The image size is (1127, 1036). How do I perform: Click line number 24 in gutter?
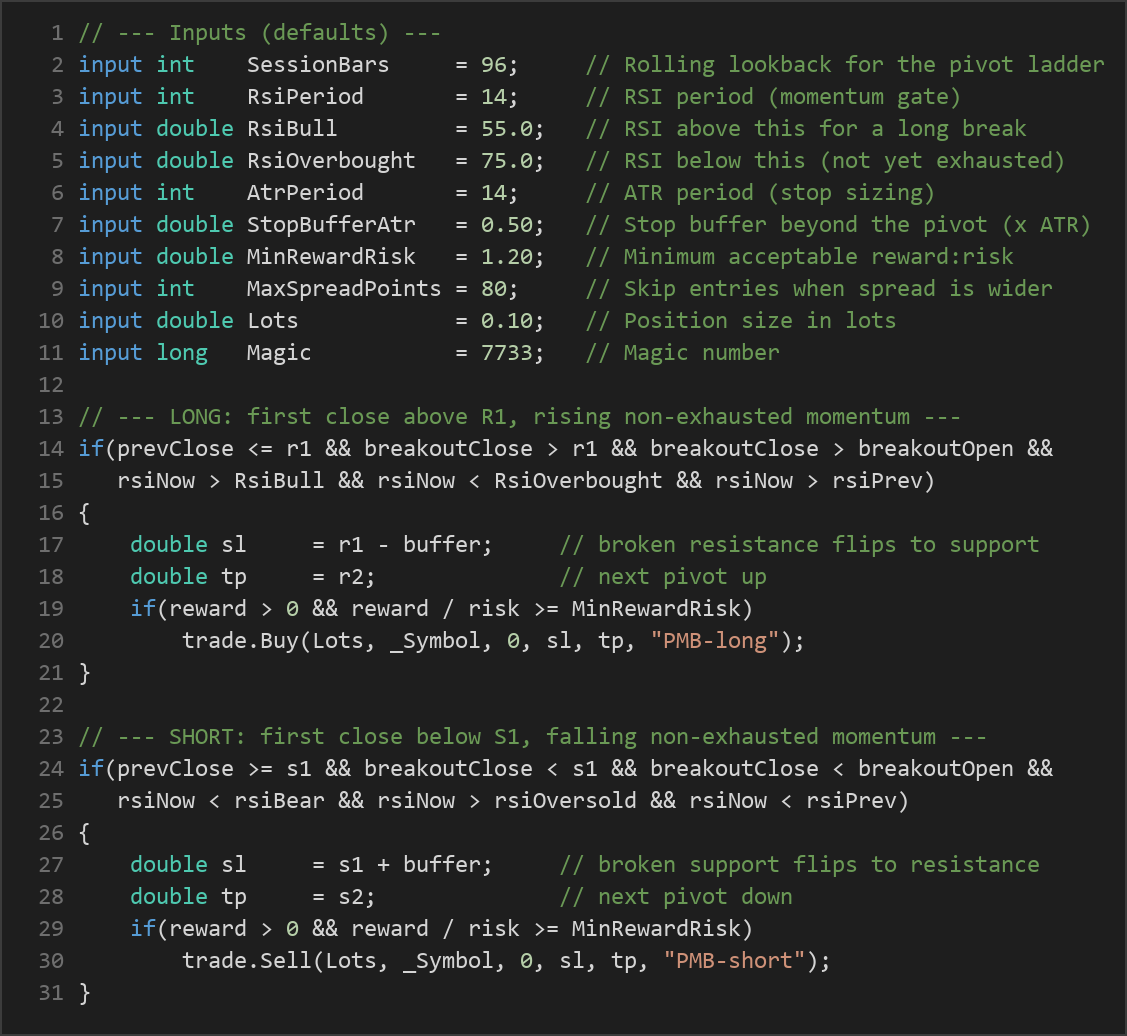point(51,769)
